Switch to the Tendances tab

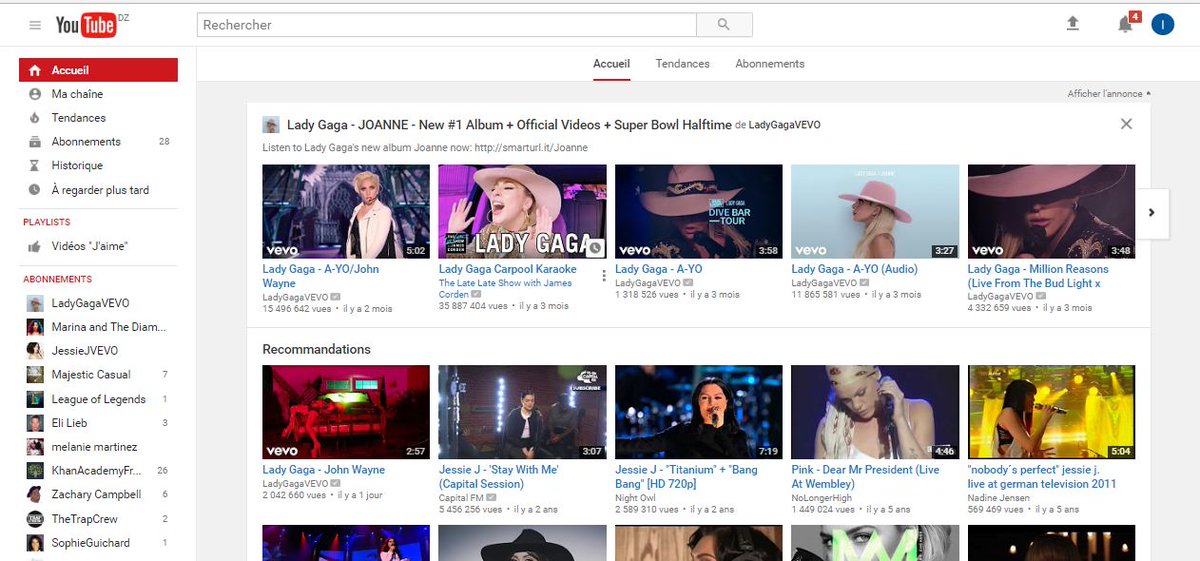click(683, 64)
